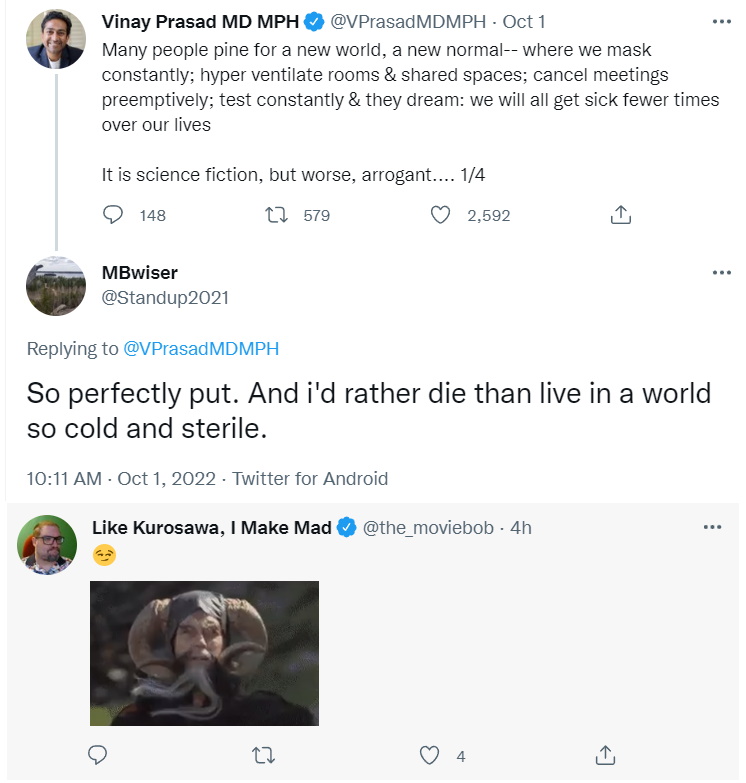
Task: Share the_moviebob's GIF tweet
Action: pyautogui.click(x=605, y=755)
